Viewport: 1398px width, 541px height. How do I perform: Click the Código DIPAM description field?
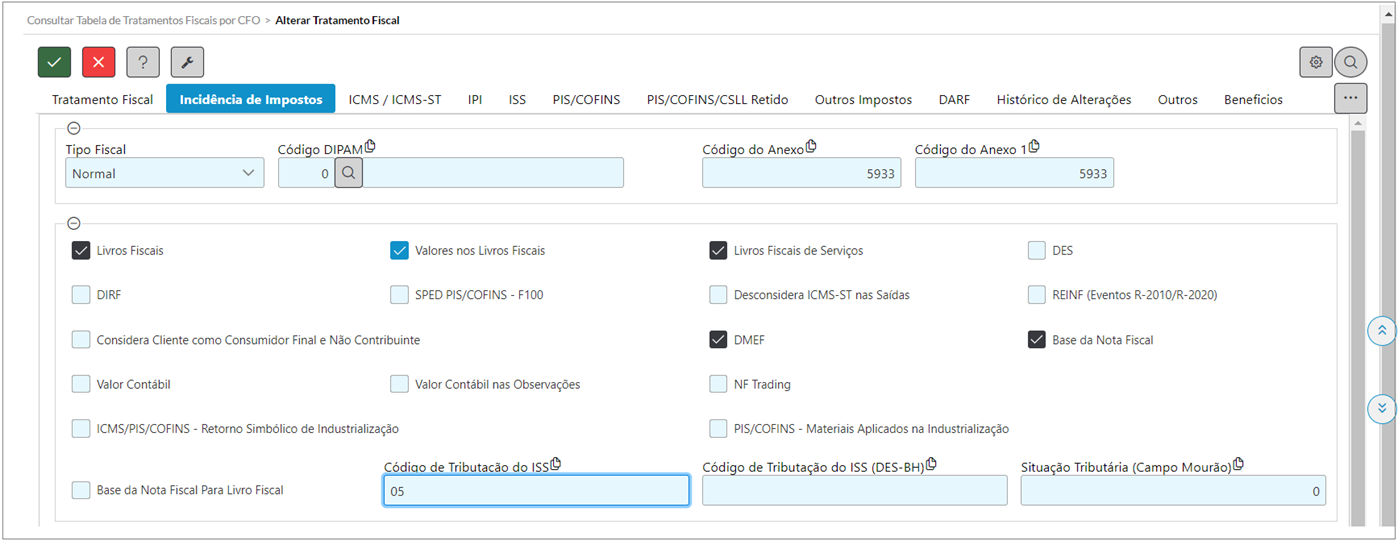[x=493, y=173]
